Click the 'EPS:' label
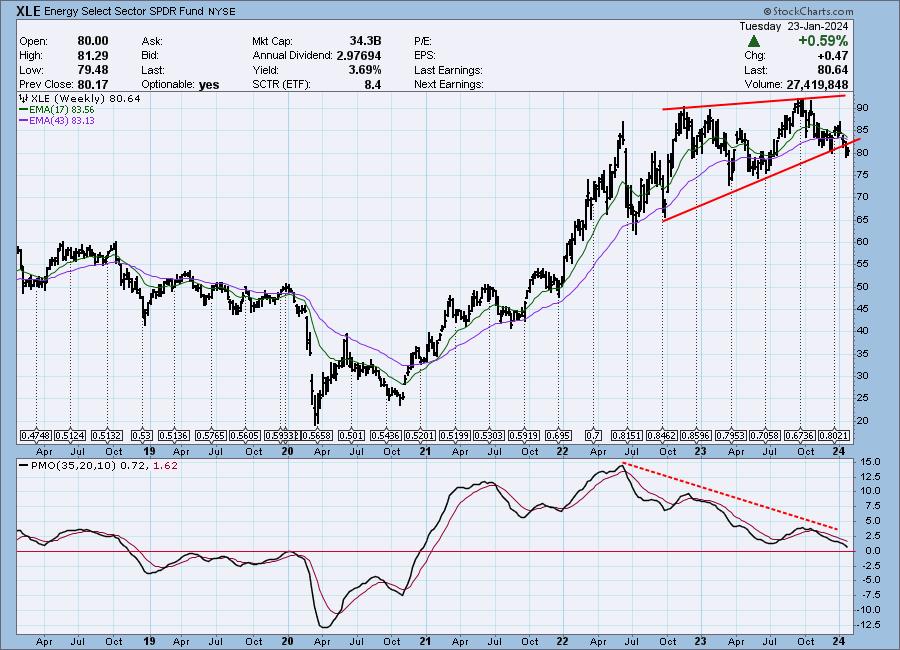The height and width of the screenshot is (650, 900). 425,56
